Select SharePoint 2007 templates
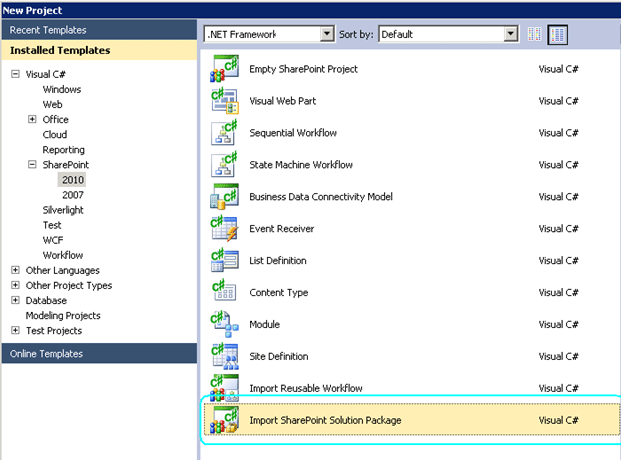The width and height of the screenshot is (621, 460). 72,195
